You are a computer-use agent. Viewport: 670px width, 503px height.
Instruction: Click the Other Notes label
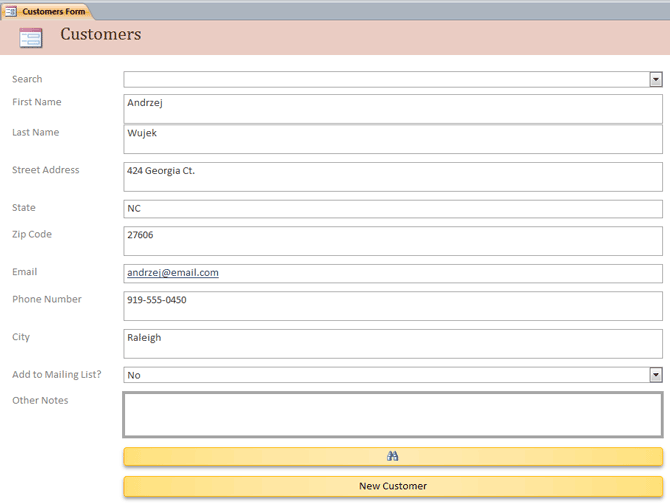[40, 400]
